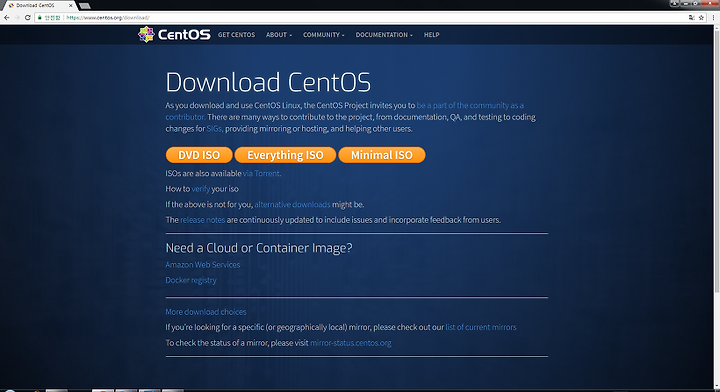Open the Docker registry link

[191, 280]
